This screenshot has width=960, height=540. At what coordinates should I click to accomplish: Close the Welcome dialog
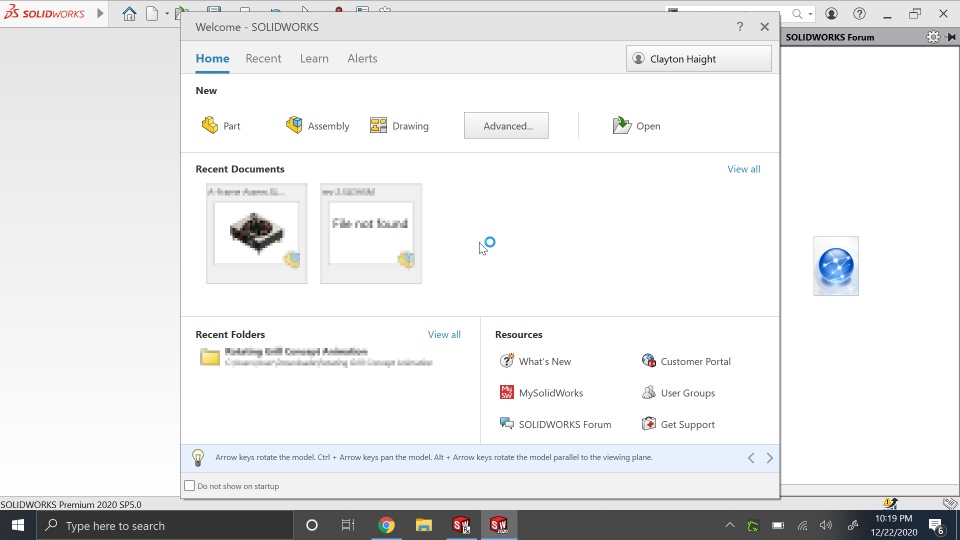coord(765,27)
